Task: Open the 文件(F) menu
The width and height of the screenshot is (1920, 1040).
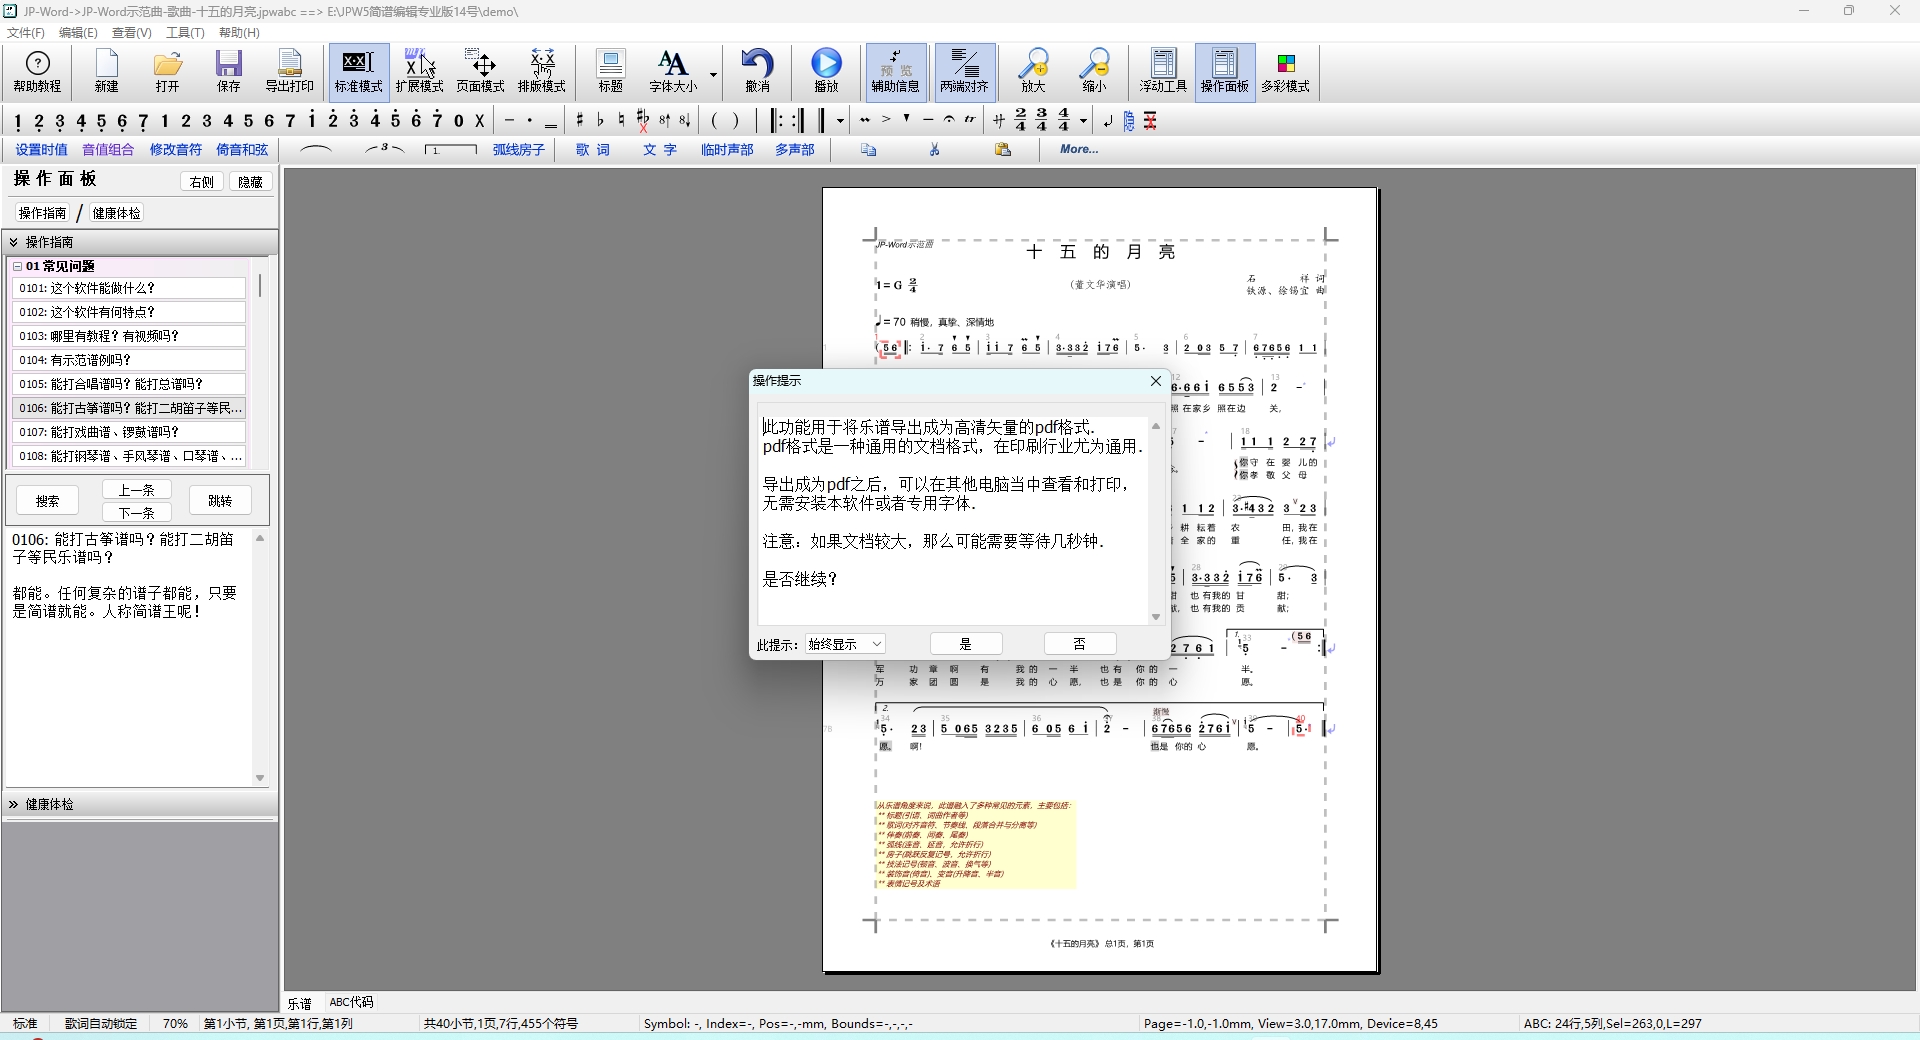Action: coord(26,33)
